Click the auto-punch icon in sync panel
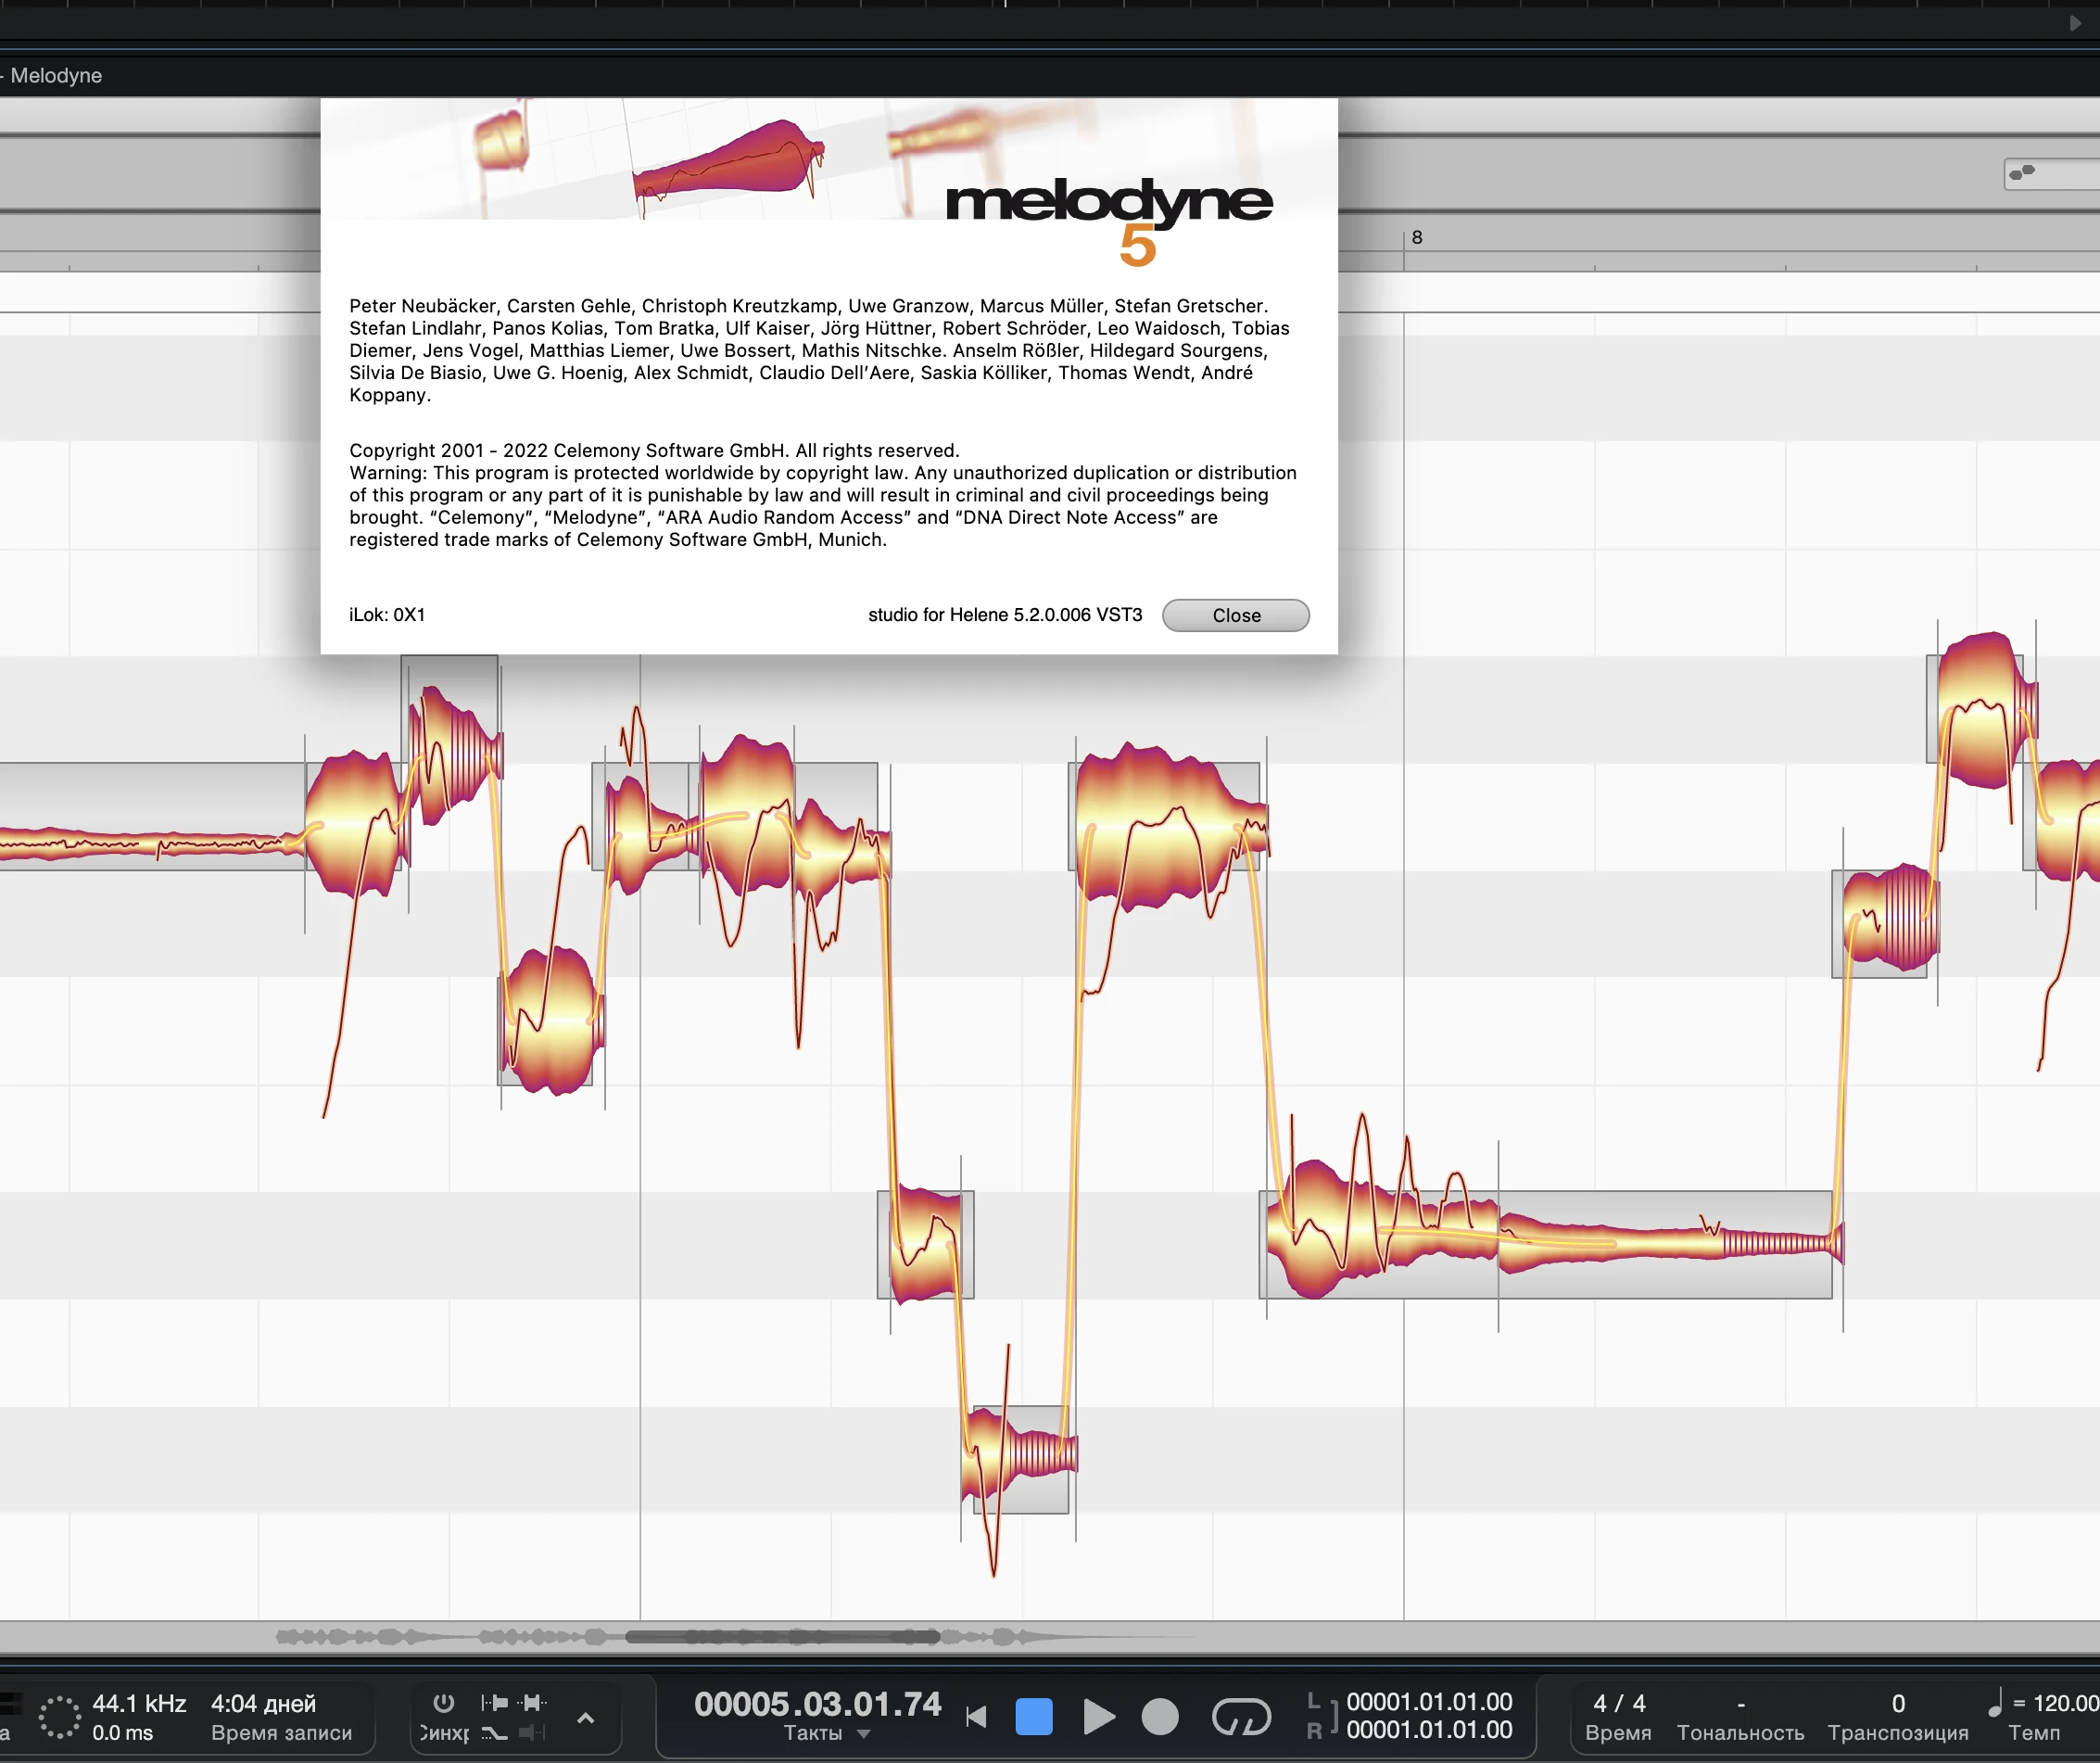The height and width of the screenshot is (1763, 2100). 532,1702
